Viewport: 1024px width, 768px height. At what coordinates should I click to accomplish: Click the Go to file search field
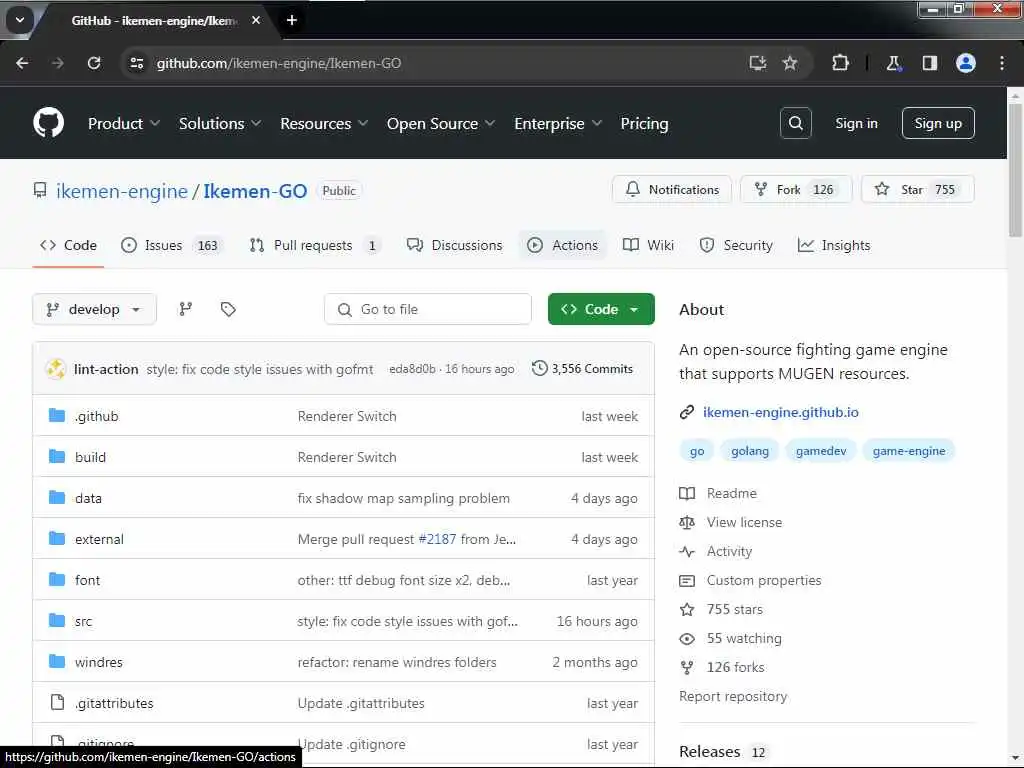click(428, 309)
